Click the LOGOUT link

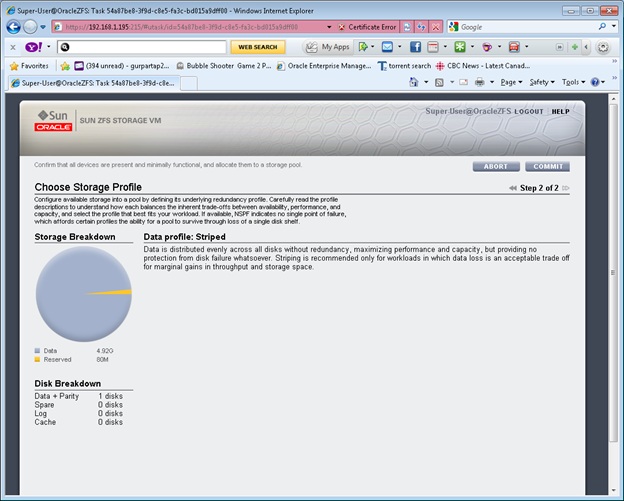[x=528, y=111]
